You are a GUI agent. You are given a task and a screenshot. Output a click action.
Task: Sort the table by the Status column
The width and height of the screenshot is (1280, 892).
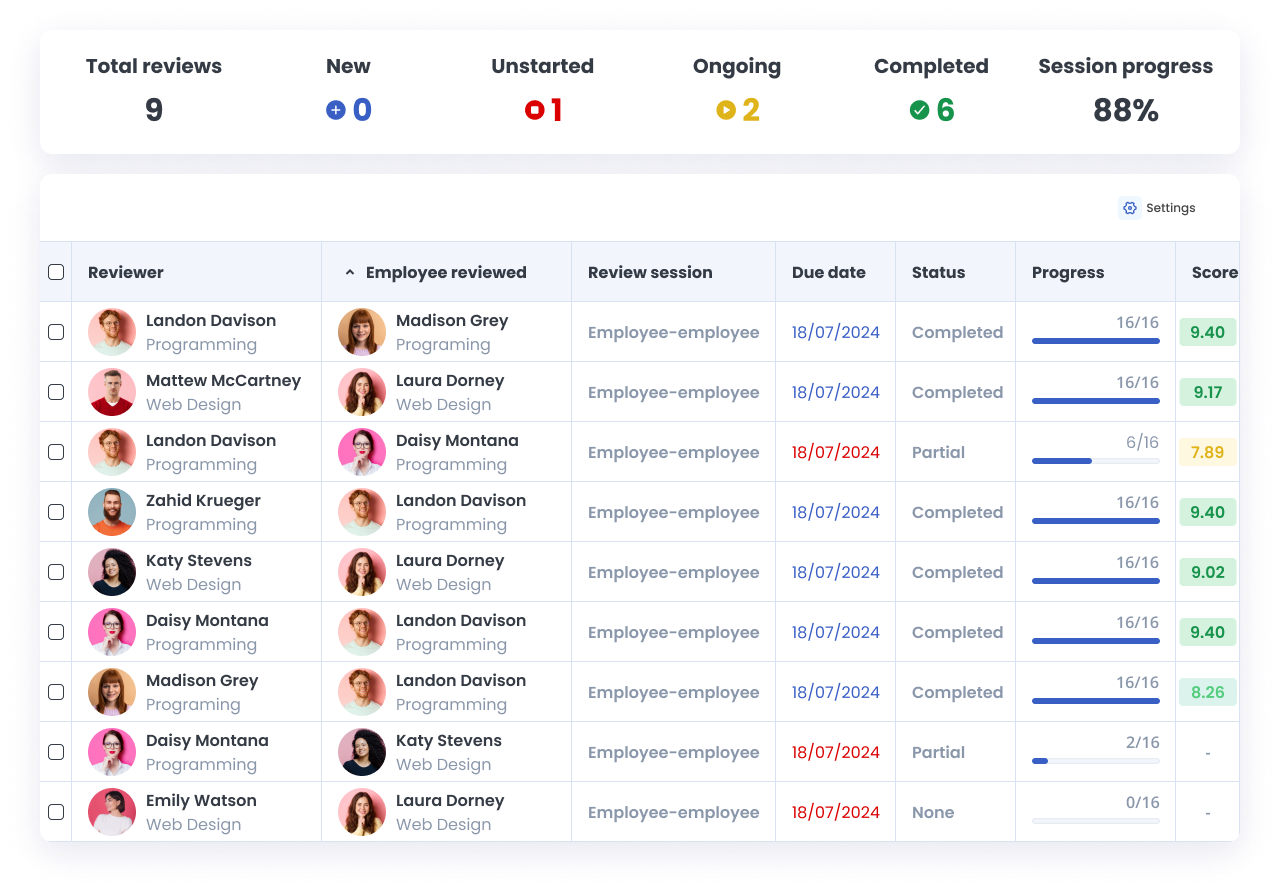[x=938, y=271]
